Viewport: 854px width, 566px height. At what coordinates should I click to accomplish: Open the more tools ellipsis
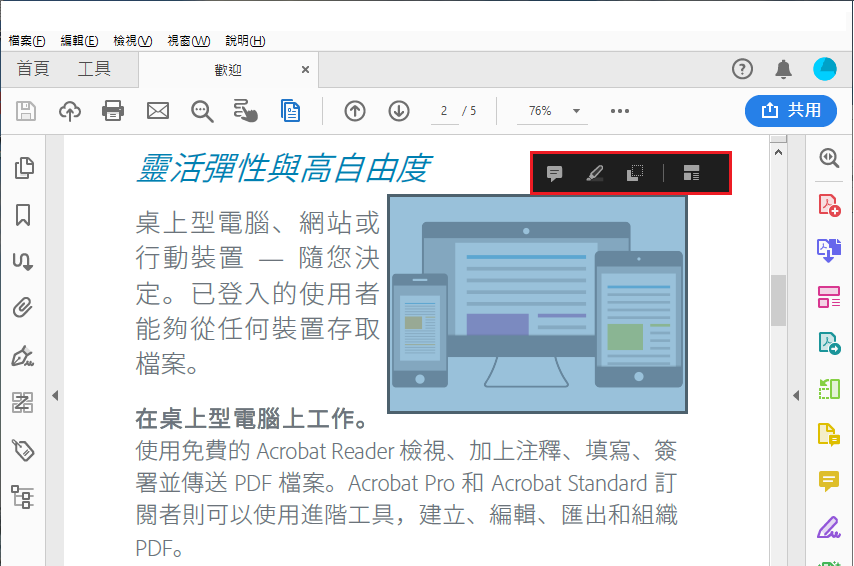click(620, 111)
